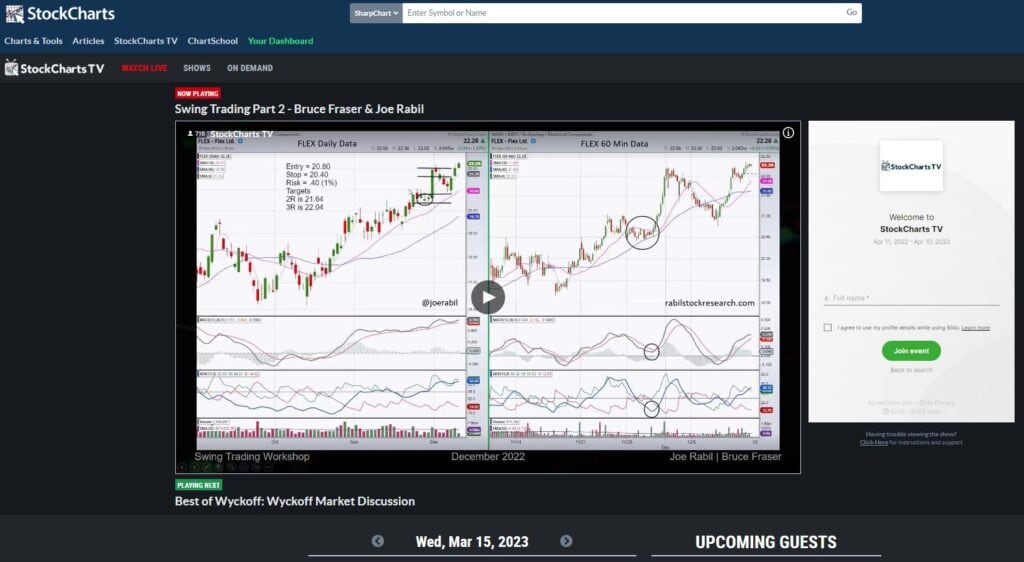This screenshot has height=562, width=1024.
Task: Open the Charts & Tools menu
Action: (33, 41)
